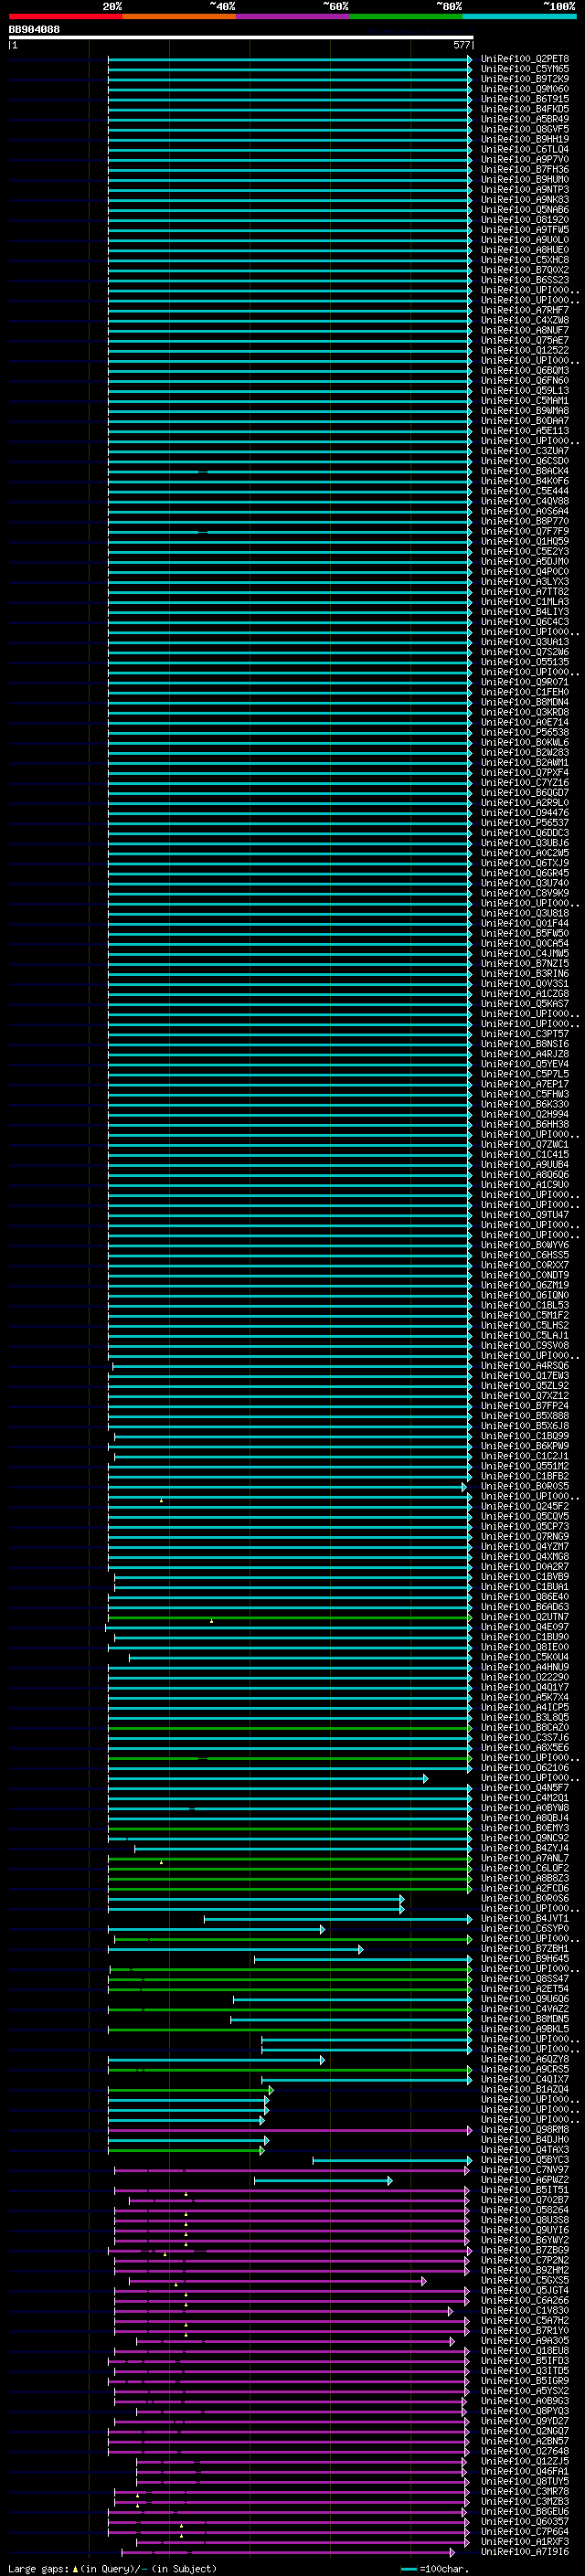The image size is (585, 2576).
Task: Select the UniRef100_O55135 label
Action: (x=525, y=662)
